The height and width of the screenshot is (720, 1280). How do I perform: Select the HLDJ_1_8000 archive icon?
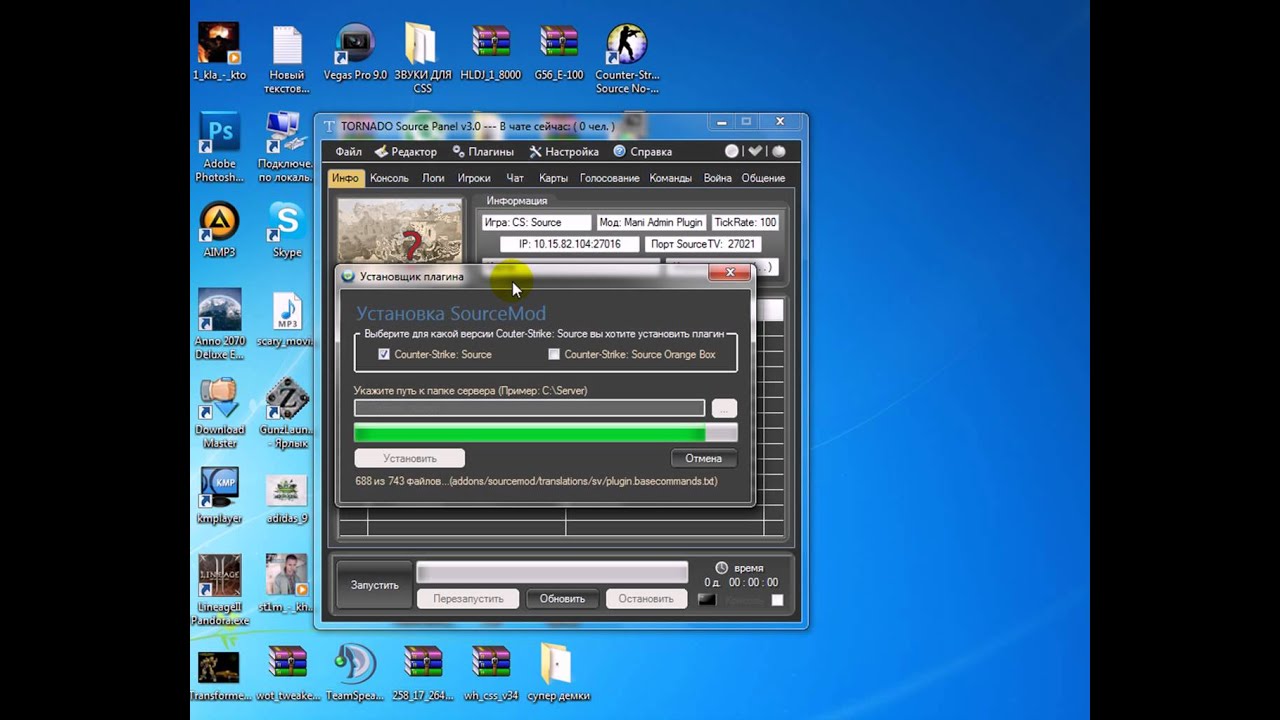(x=491, y=53)
